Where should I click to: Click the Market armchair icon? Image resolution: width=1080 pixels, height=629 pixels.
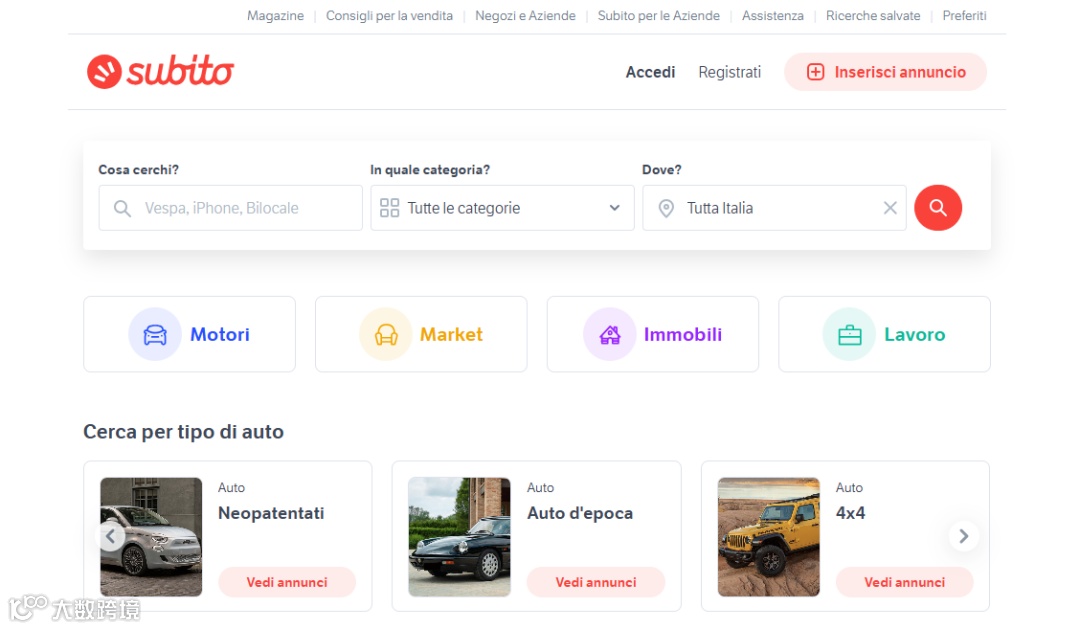(x=386, y=334)
